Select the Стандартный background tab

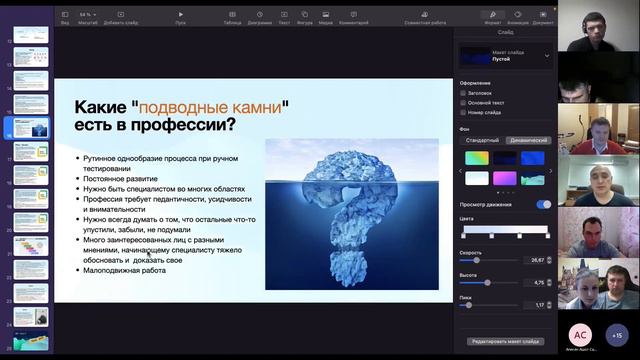(x=482, y=140)
